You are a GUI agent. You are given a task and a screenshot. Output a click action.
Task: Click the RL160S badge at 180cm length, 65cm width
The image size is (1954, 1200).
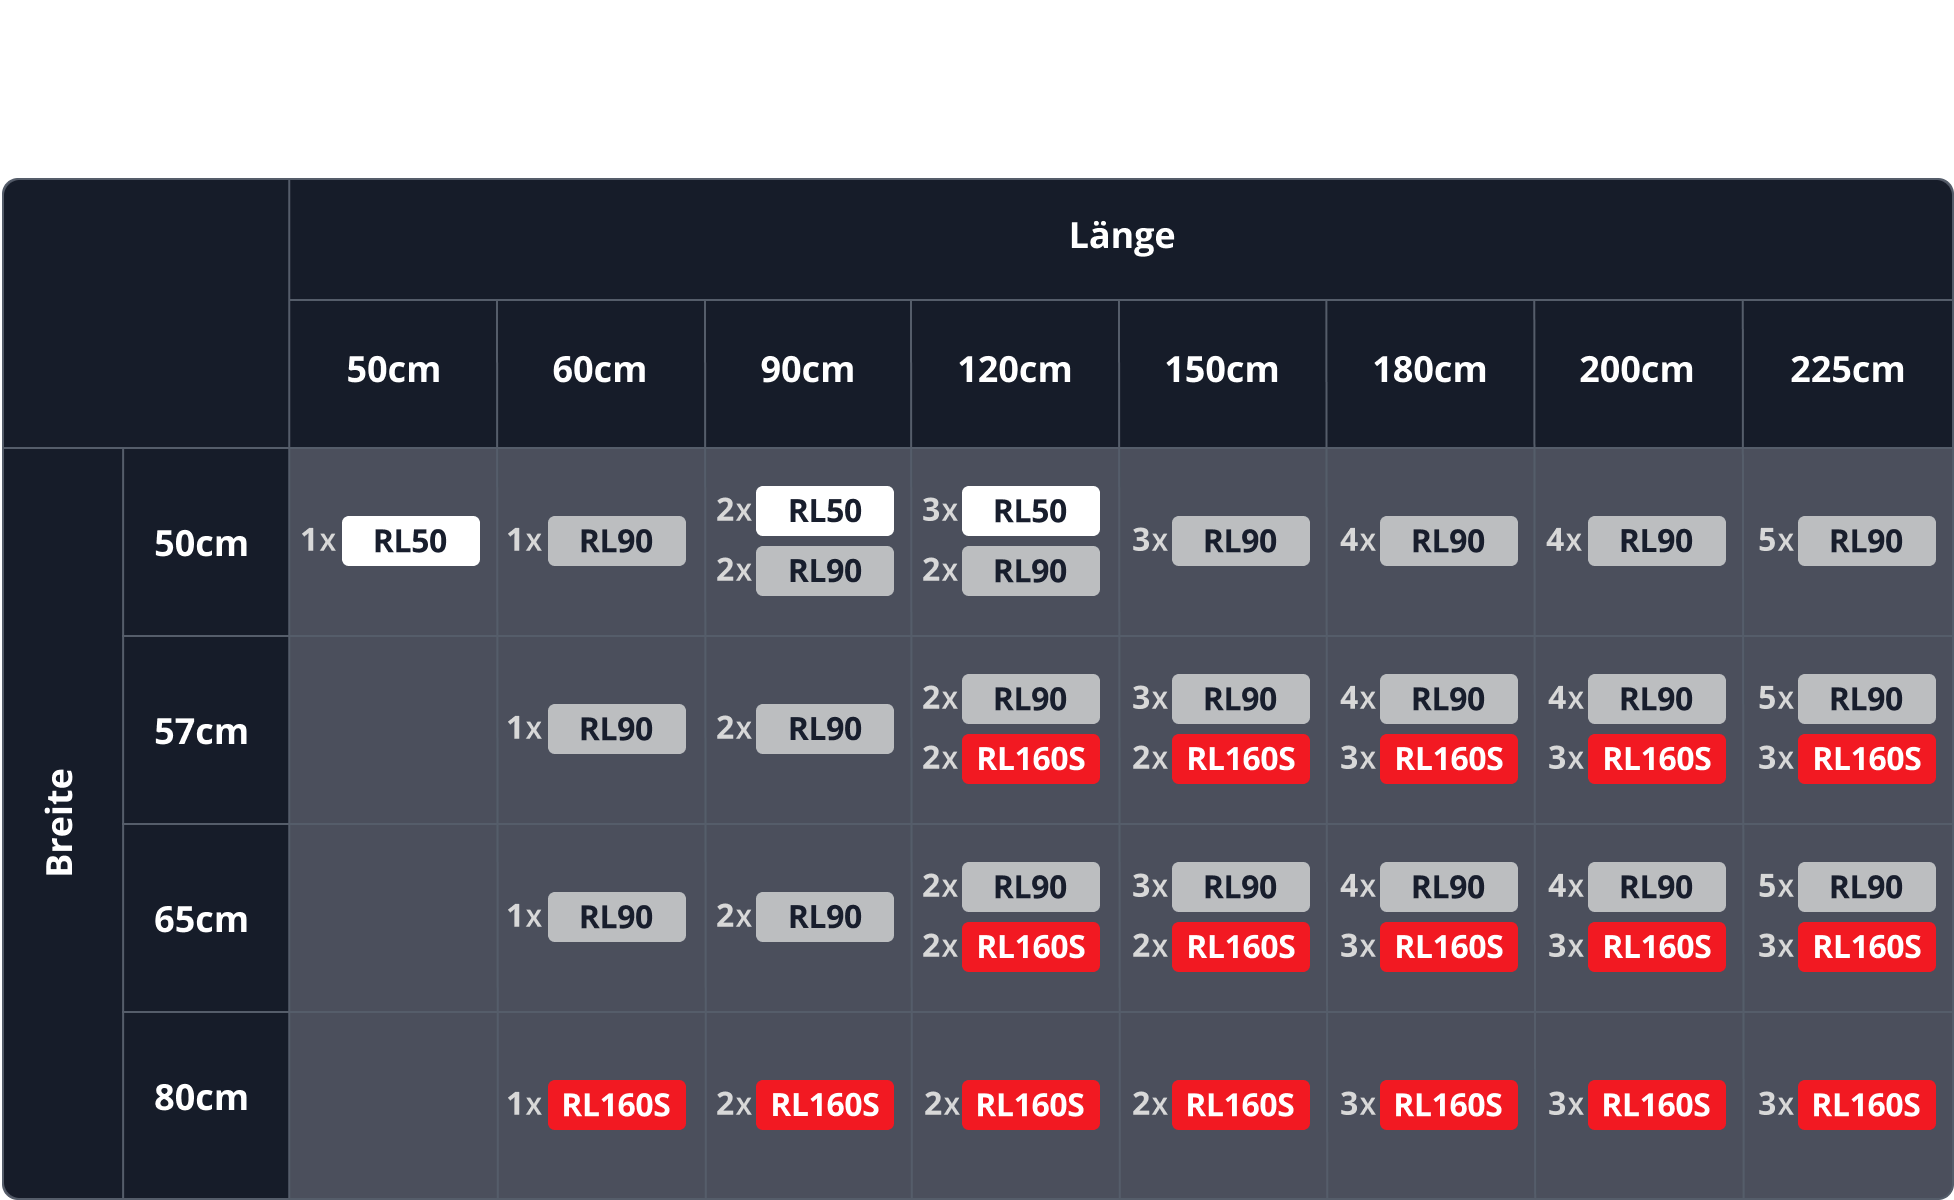tap(1448, 947)
